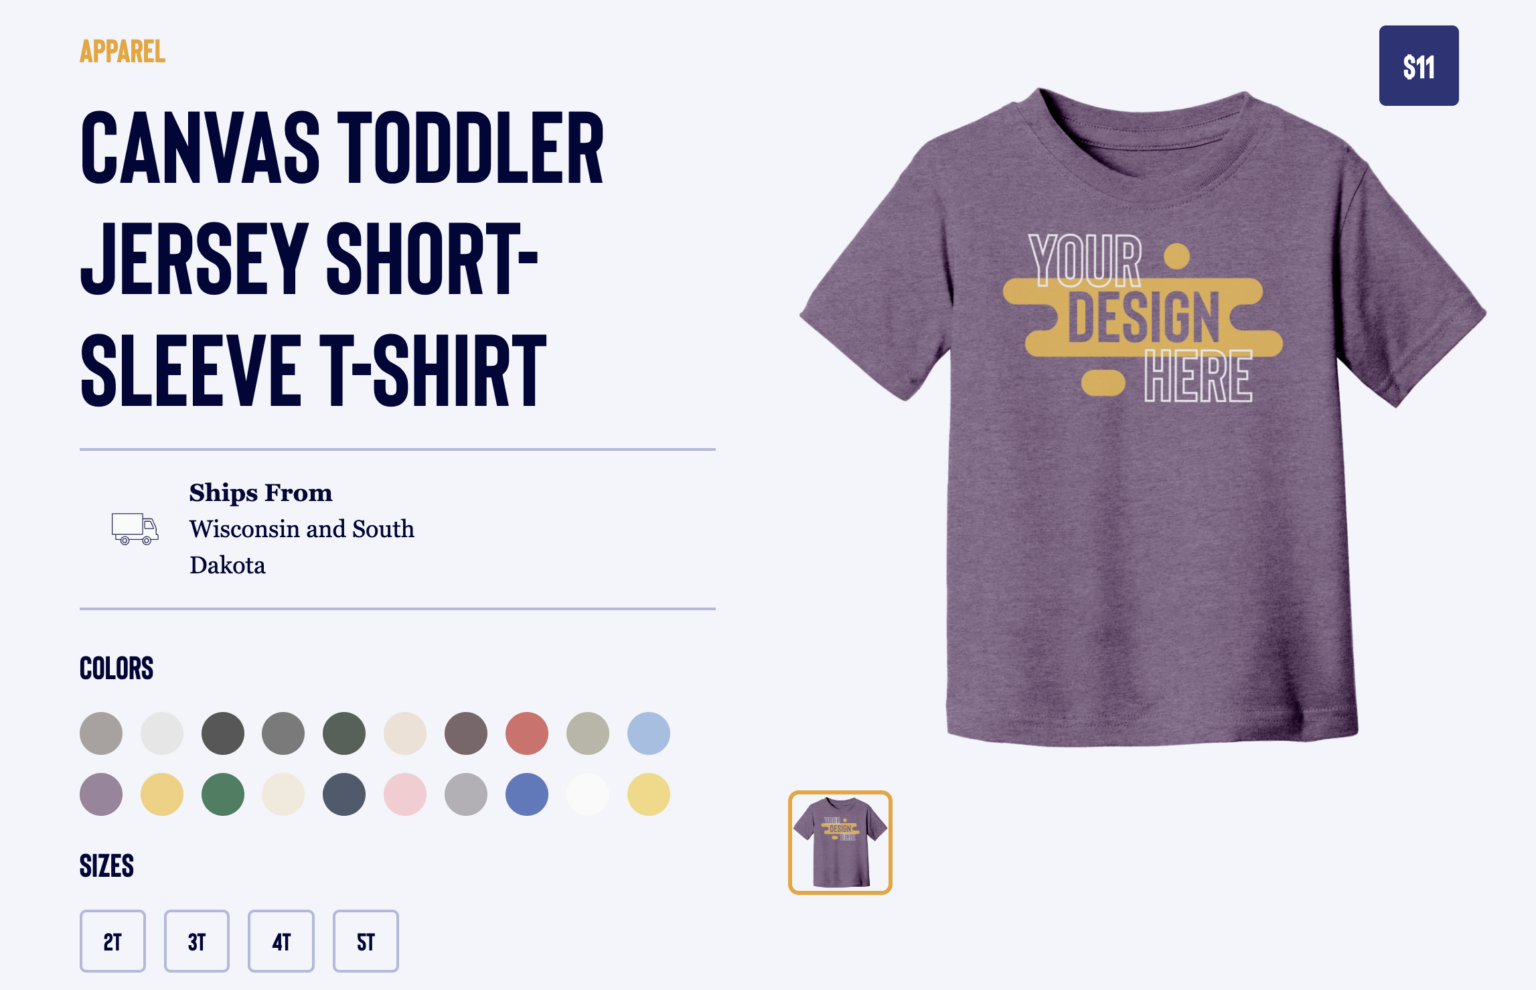Select the royal blue color swatch
The image size is (1536, 990).
[x=527, y=794]
